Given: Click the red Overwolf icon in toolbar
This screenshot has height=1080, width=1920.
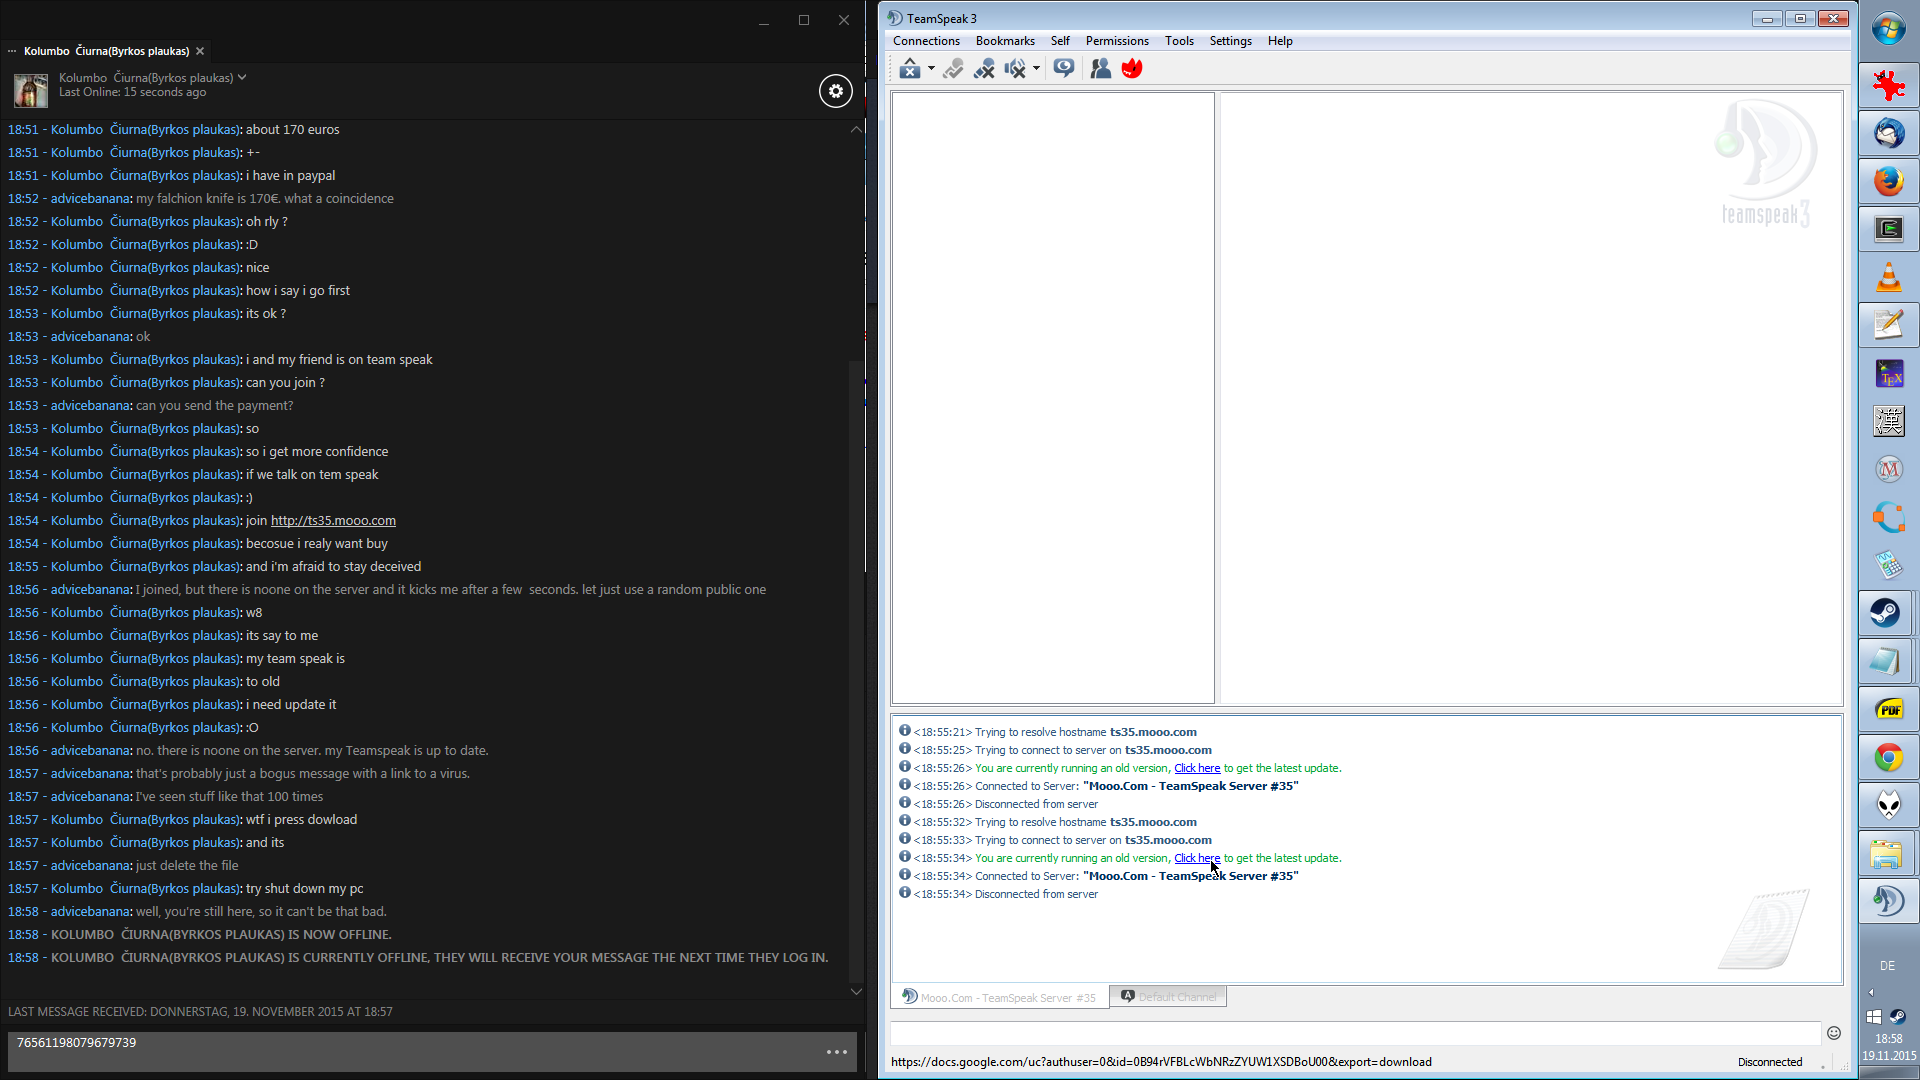Looking at the screenshot, I should (x=1132, y=69).
